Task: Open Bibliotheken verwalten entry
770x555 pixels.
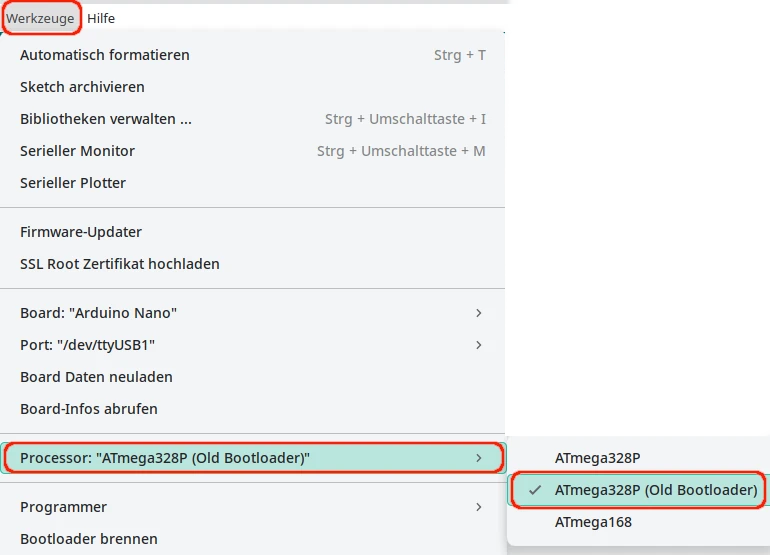Action: click(x=106, y=119)
